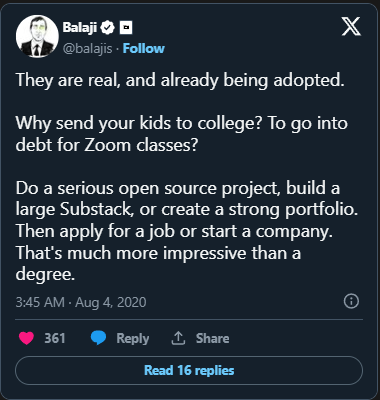Click the info circle icon
Viewport: 380px width, 400px height.
[351, 301]
